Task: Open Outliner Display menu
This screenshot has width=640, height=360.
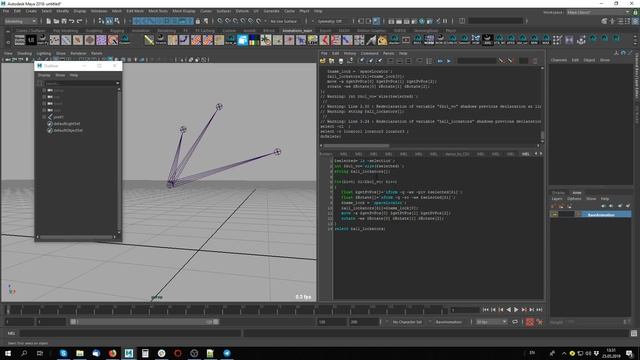Action: click(x=44, y=76)
